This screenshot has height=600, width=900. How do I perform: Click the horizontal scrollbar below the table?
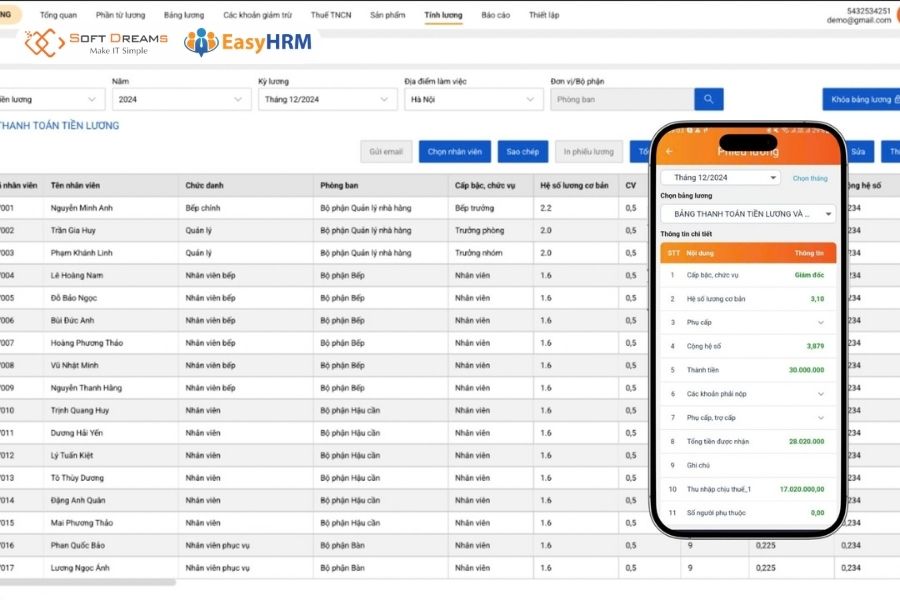click(x=88, y=582)
